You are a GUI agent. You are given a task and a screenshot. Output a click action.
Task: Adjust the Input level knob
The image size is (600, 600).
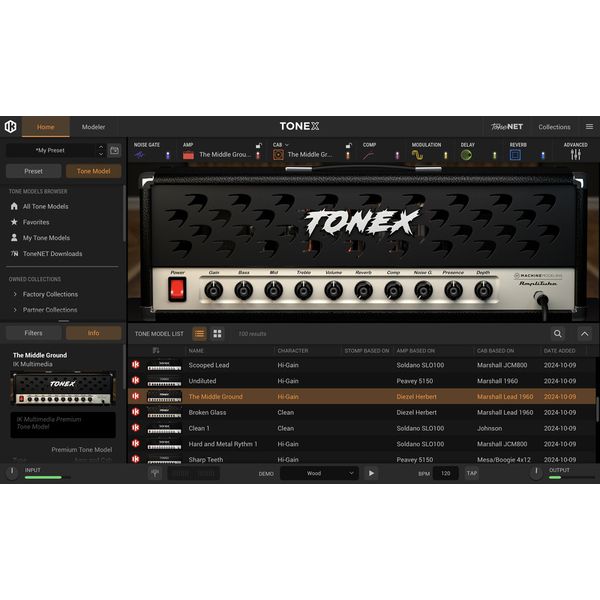pyautogui.click(x=12, y=472)
